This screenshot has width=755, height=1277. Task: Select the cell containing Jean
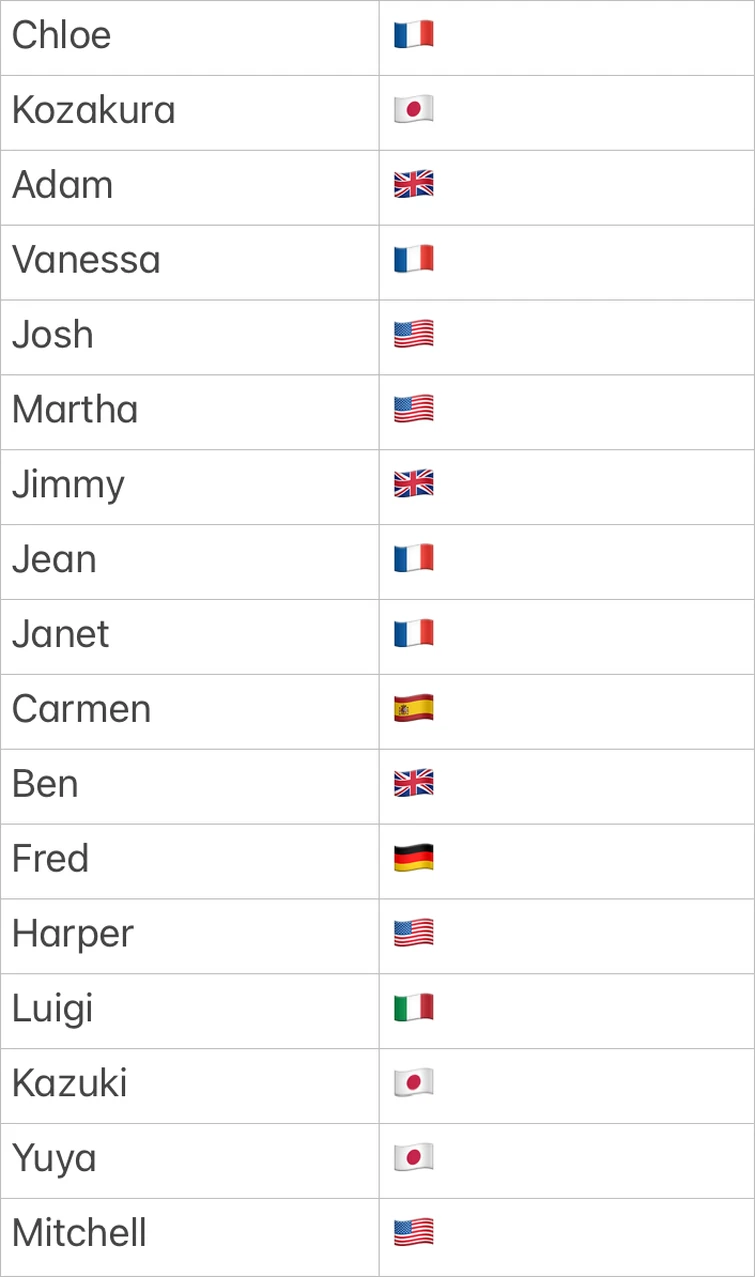pos(54,559)
